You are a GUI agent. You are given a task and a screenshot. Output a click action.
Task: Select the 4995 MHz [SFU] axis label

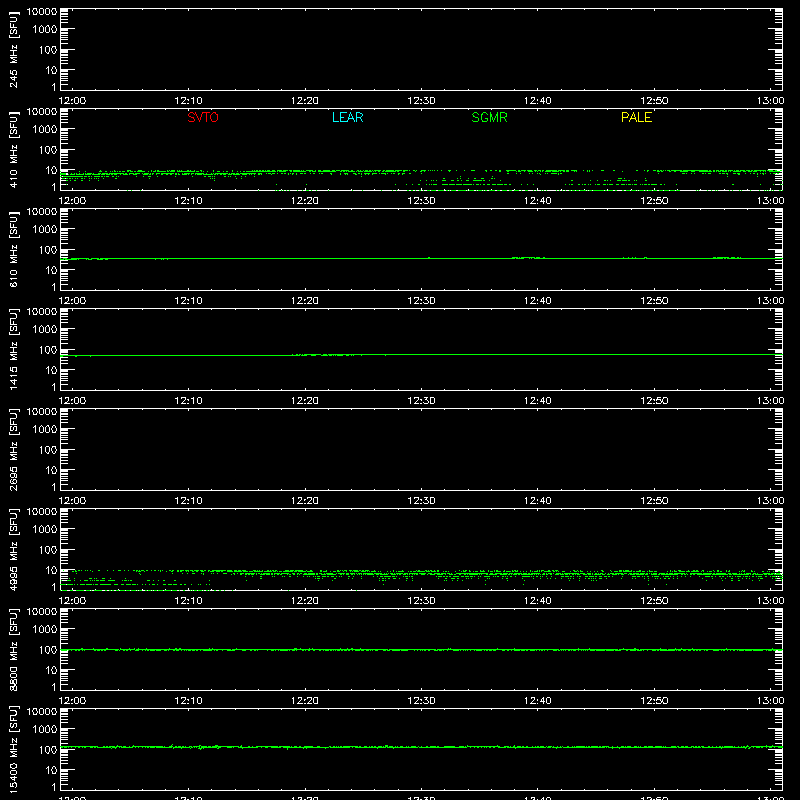click(13, 549)
